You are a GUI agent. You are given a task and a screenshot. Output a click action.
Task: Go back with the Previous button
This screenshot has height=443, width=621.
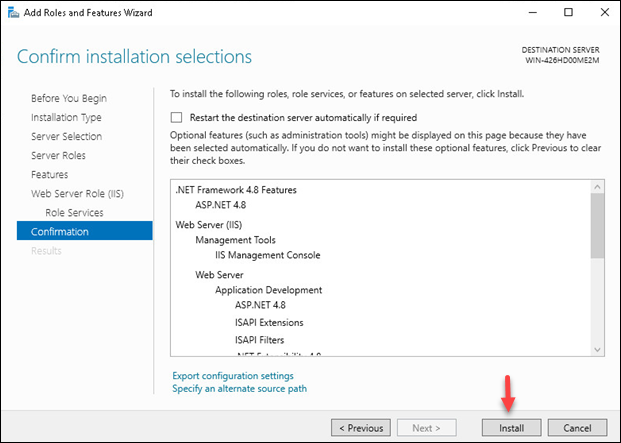click(362, 427)
